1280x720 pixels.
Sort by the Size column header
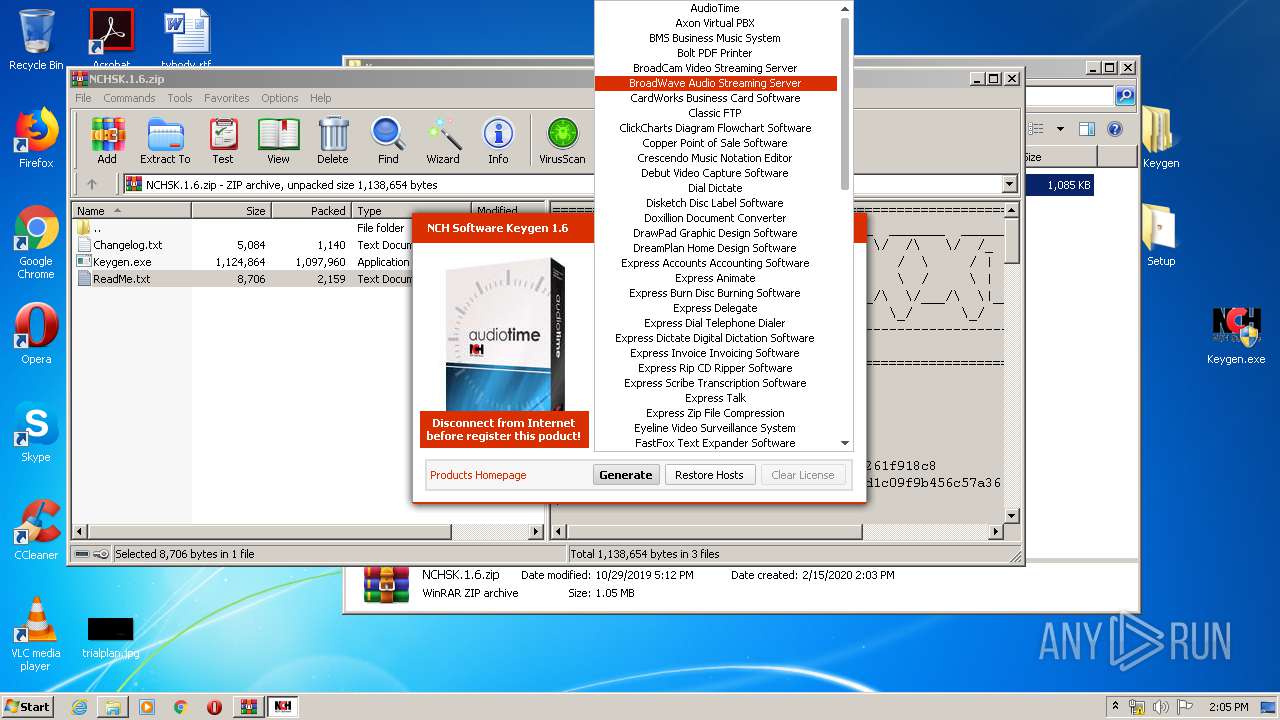(x=231, y=211)
